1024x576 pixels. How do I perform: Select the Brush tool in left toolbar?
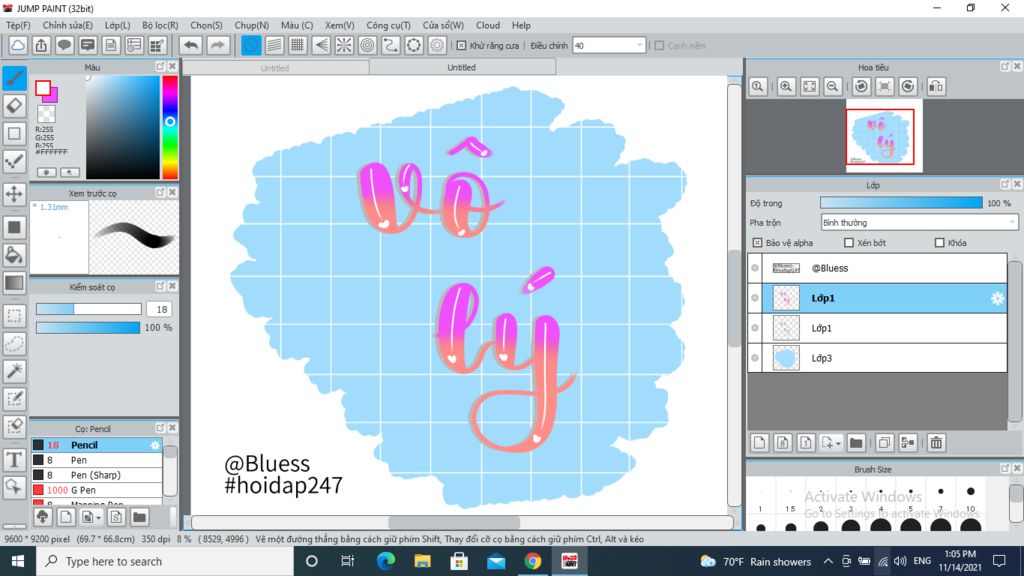(14, 78)
